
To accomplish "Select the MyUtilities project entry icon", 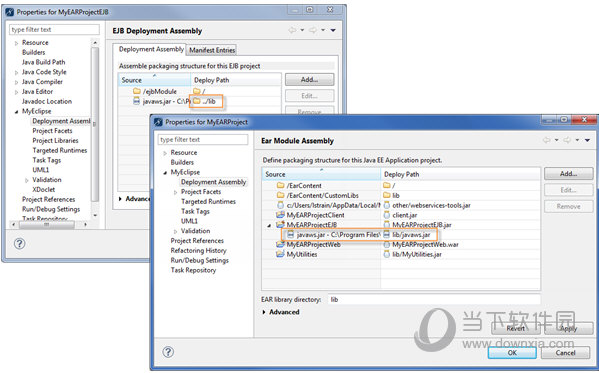I will (x=280, y=254).
